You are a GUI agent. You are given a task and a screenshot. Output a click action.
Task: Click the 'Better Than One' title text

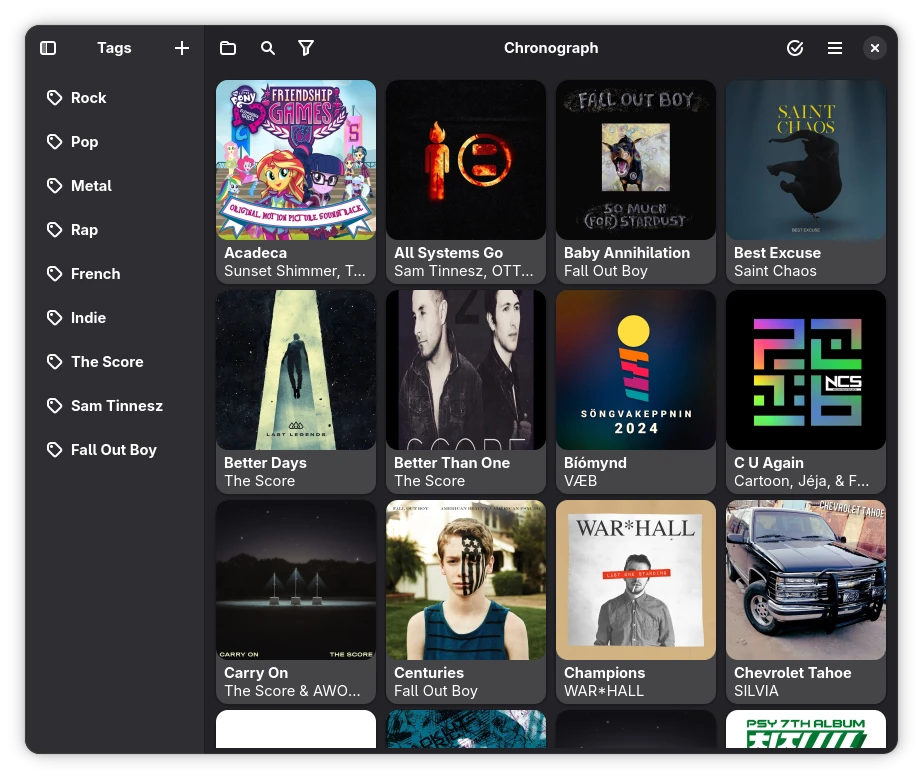[452, 463]
